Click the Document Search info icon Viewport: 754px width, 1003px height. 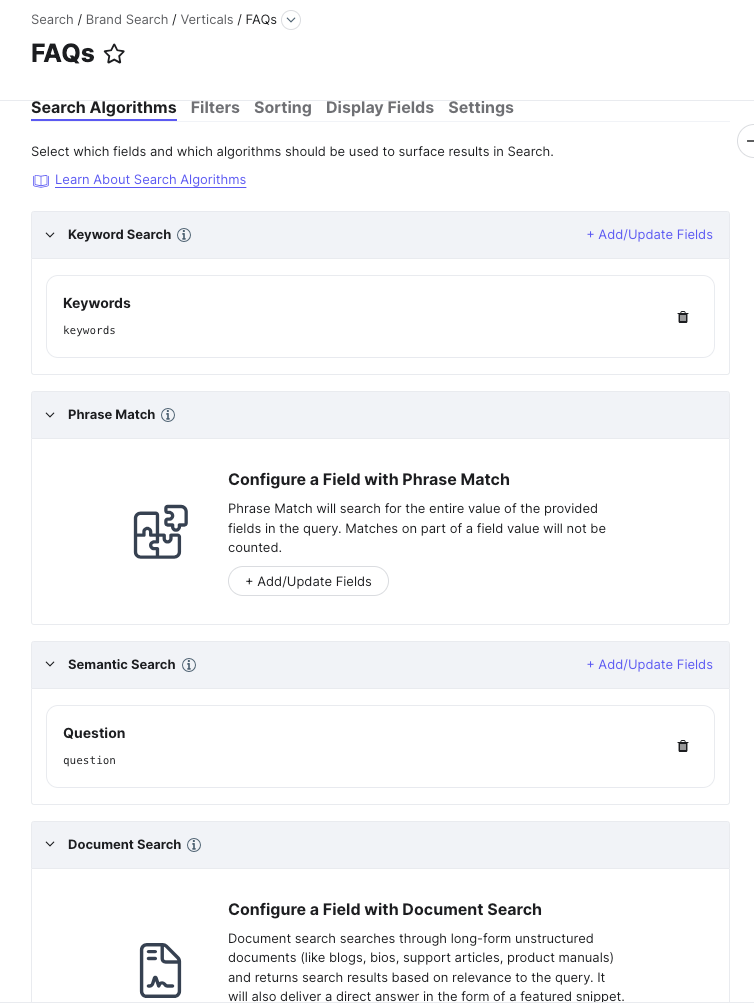194,844
